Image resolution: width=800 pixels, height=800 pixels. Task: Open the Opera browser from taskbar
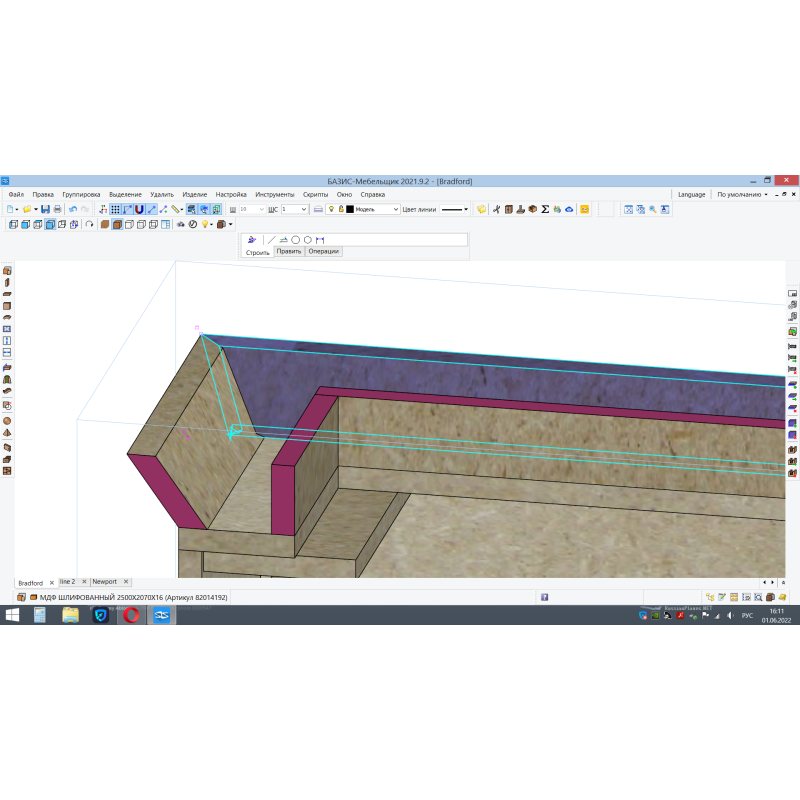pyautogui.click(x=130, y=615)
